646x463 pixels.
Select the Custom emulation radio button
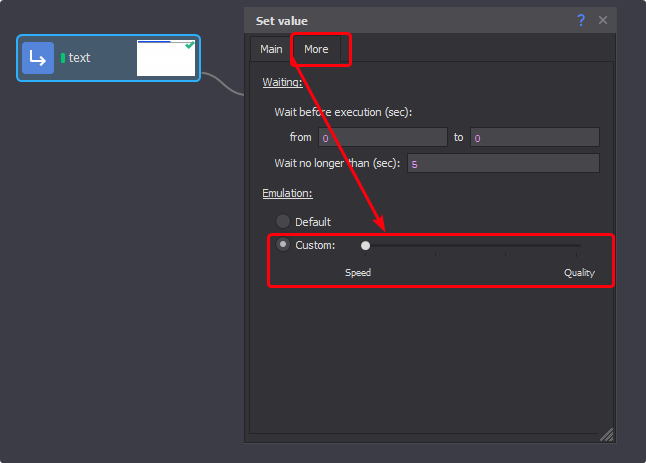coord(283,244)
